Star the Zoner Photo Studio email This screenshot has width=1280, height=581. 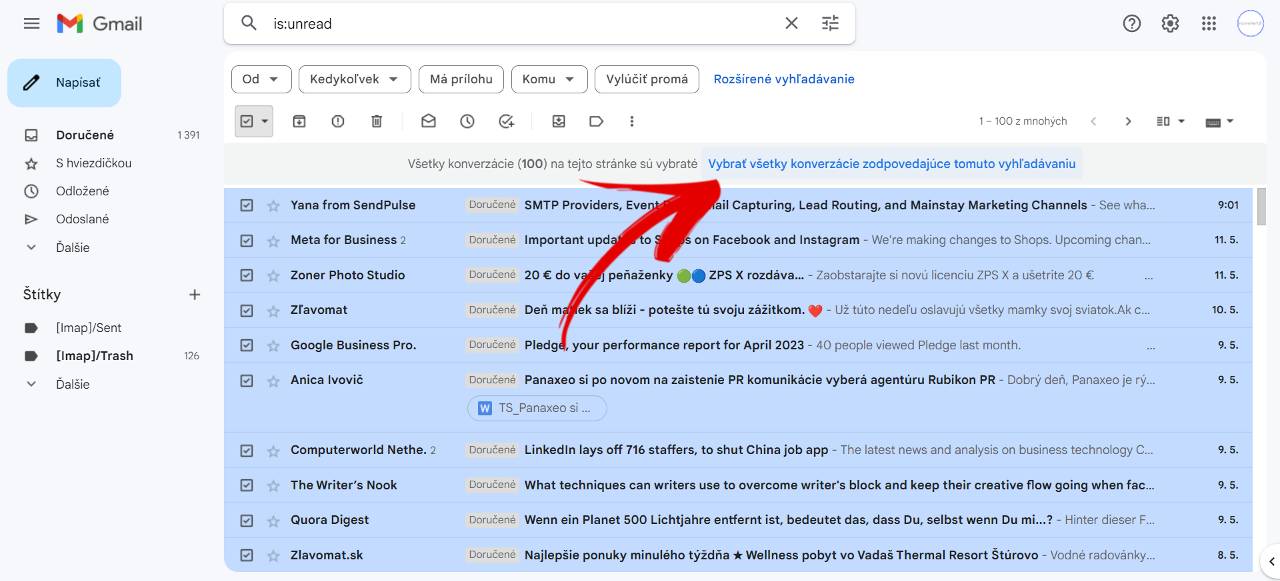pyautogui.click(x=273, y=275)
